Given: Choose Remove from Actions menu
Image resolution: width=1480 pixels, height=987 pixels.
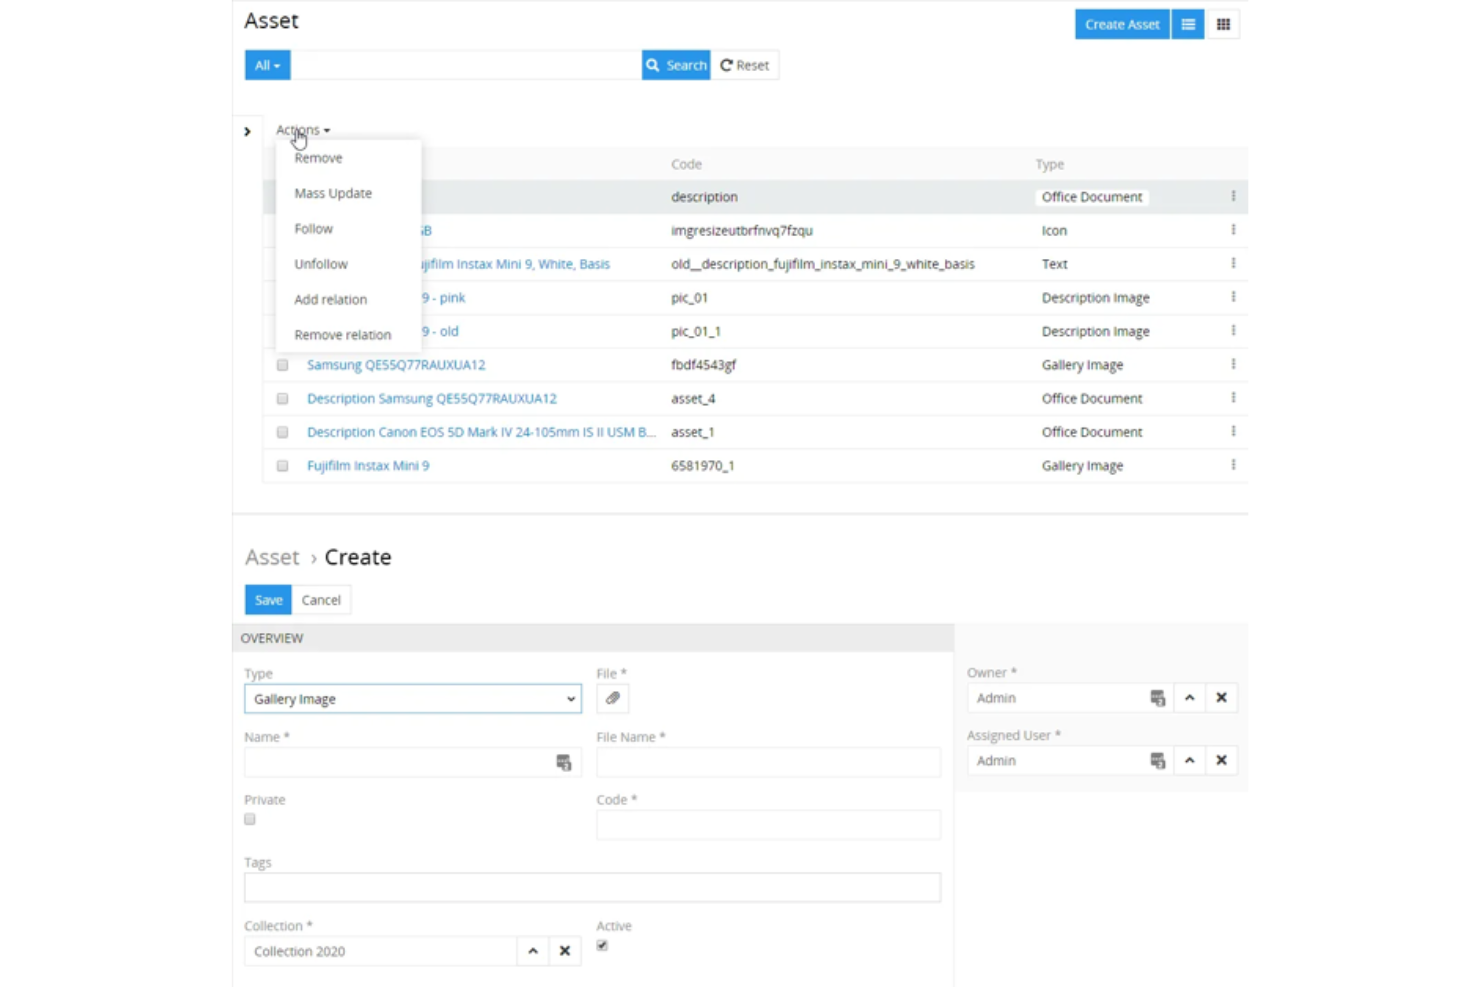Looking at the screenshot, I should tap(318, 158).
